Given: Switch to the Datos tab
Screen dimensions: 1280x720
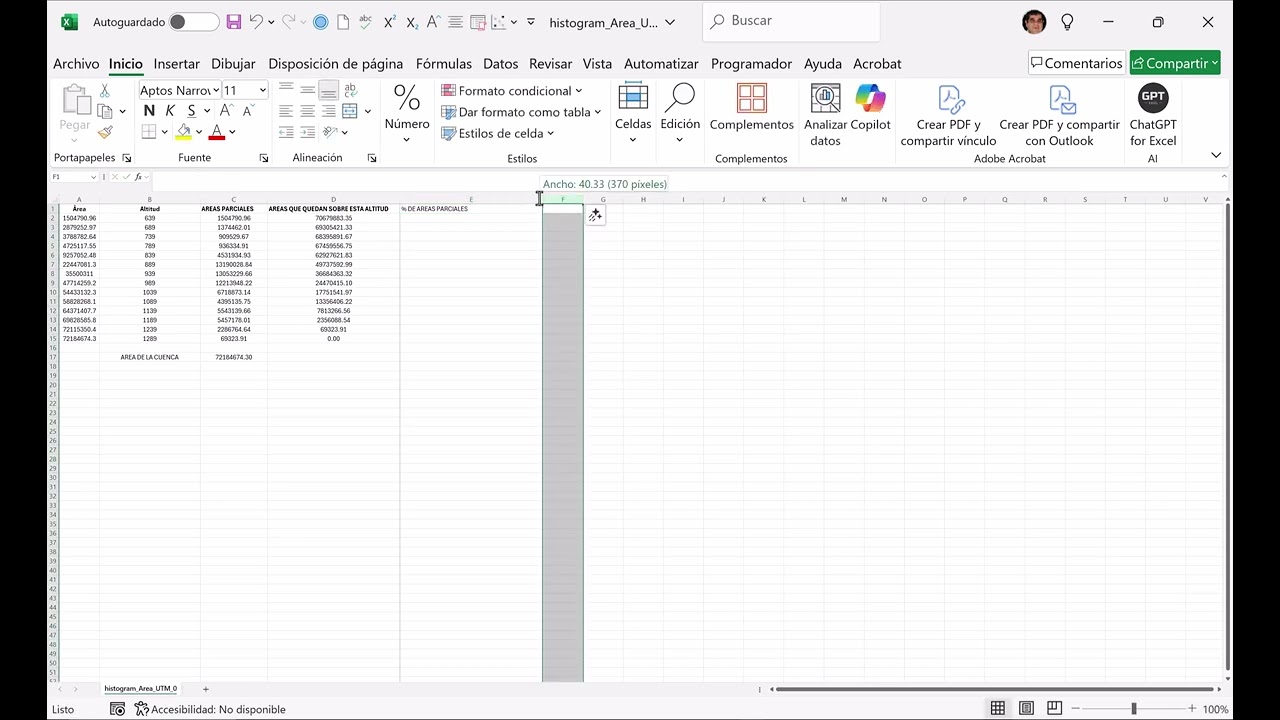Looking at the screenshot, I should tap(501, 64).
